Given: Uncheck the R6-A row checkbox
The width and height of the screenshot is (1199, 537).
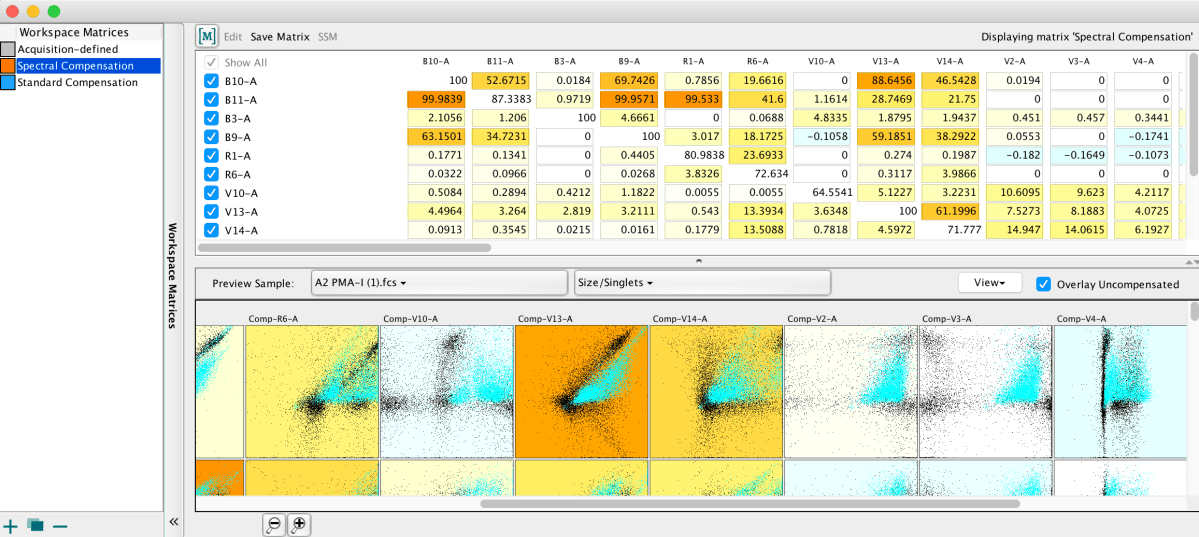Looking at the screenshot, I should click(x=211, y=174).
